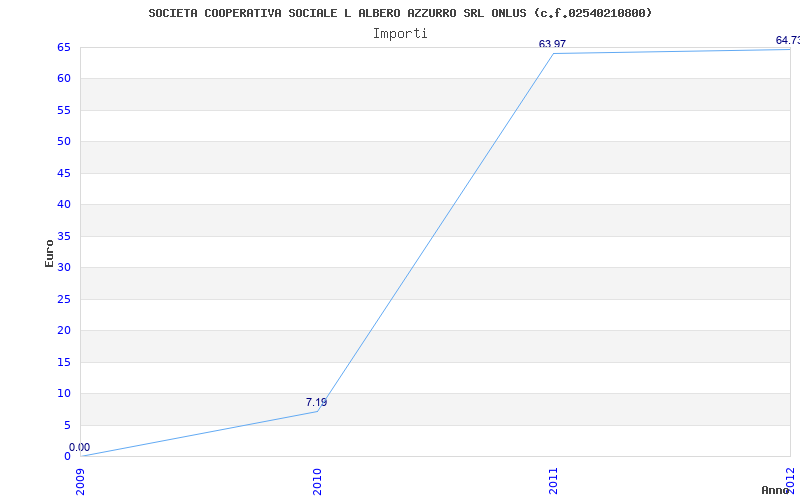Click the y-axis value 20
The height and width of the screenshot is (500, 800).
point(64,331)
